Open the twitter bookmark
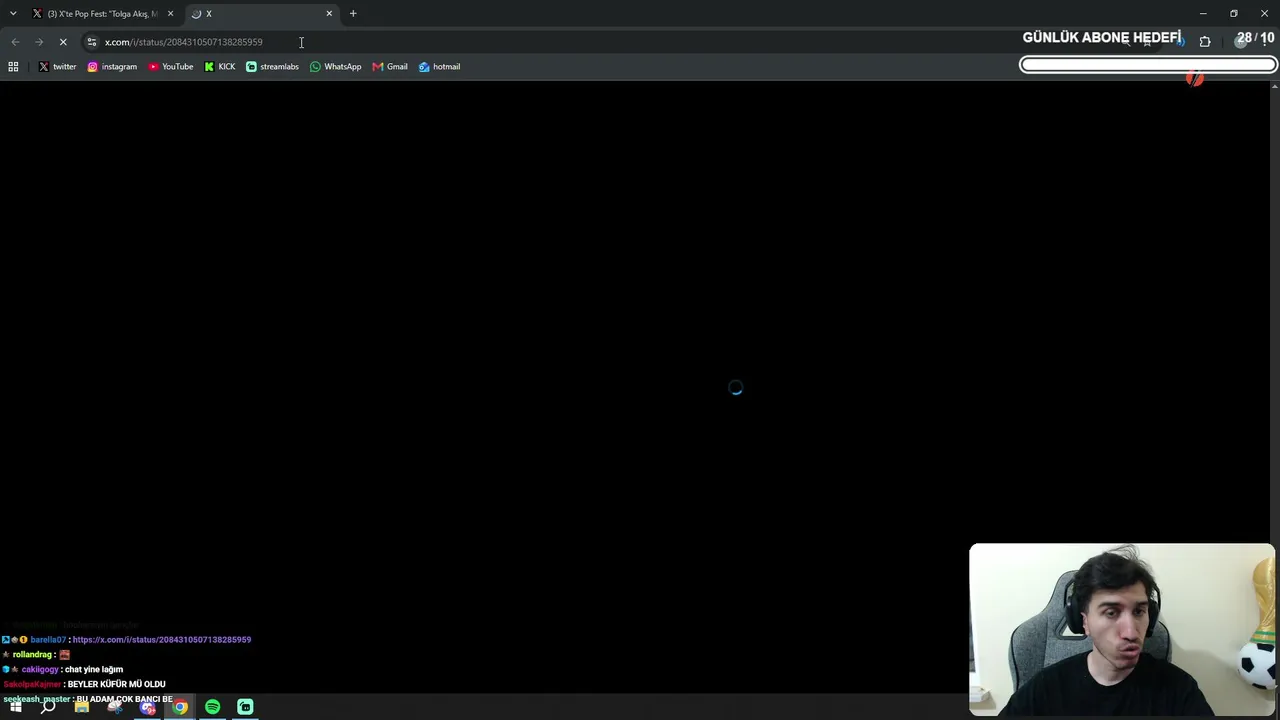The height and width of the screenshot is (720, 1280). [x=57, y=67]
